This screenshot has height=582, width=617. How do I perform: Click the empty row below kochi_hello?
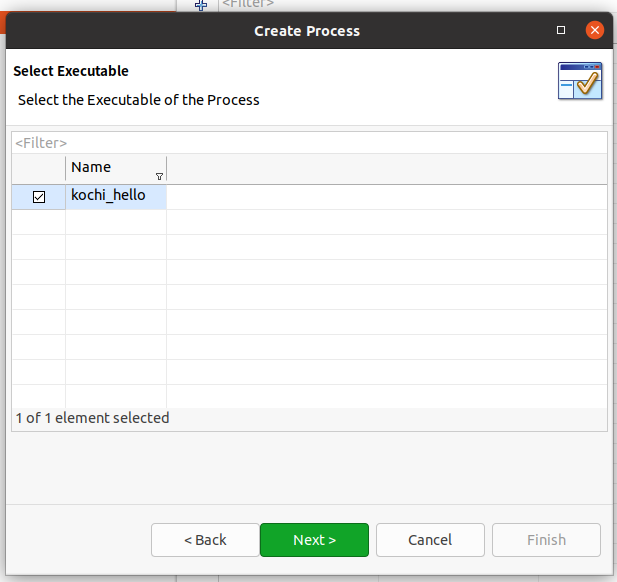pyautogui.click(x=309, y=222)
